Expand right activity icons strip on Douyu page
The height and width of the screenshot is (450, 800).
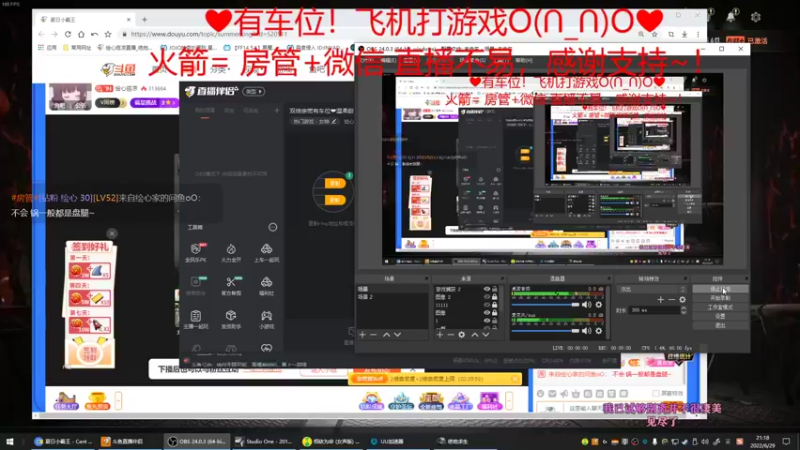509,401
